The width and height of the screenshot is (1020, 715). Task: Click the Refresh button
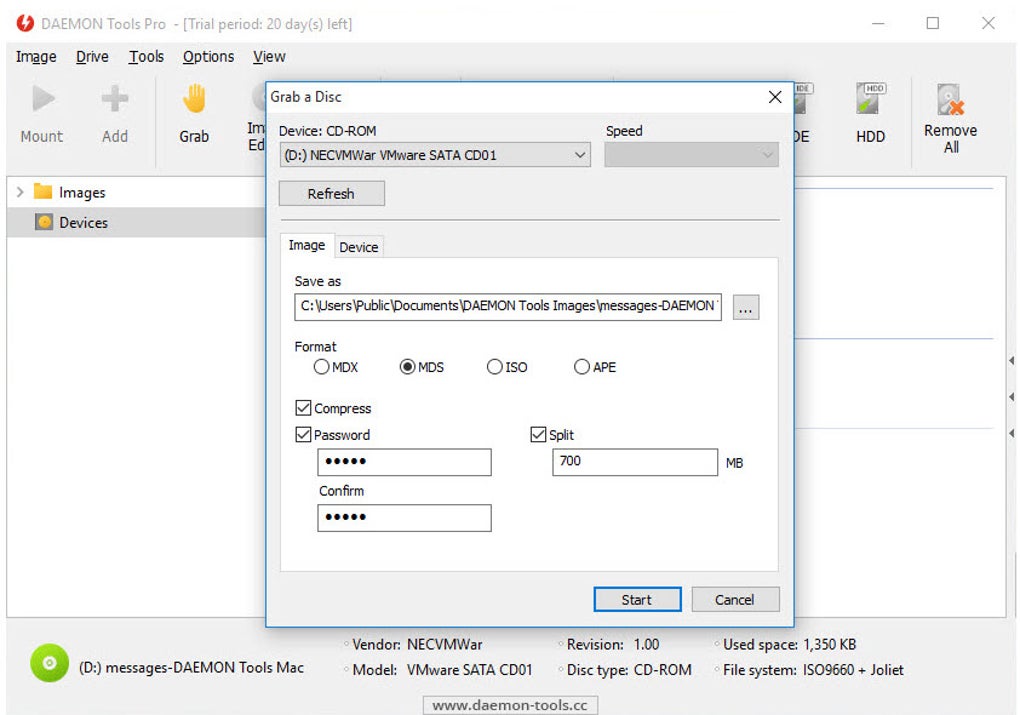click(x=331, y=194)
